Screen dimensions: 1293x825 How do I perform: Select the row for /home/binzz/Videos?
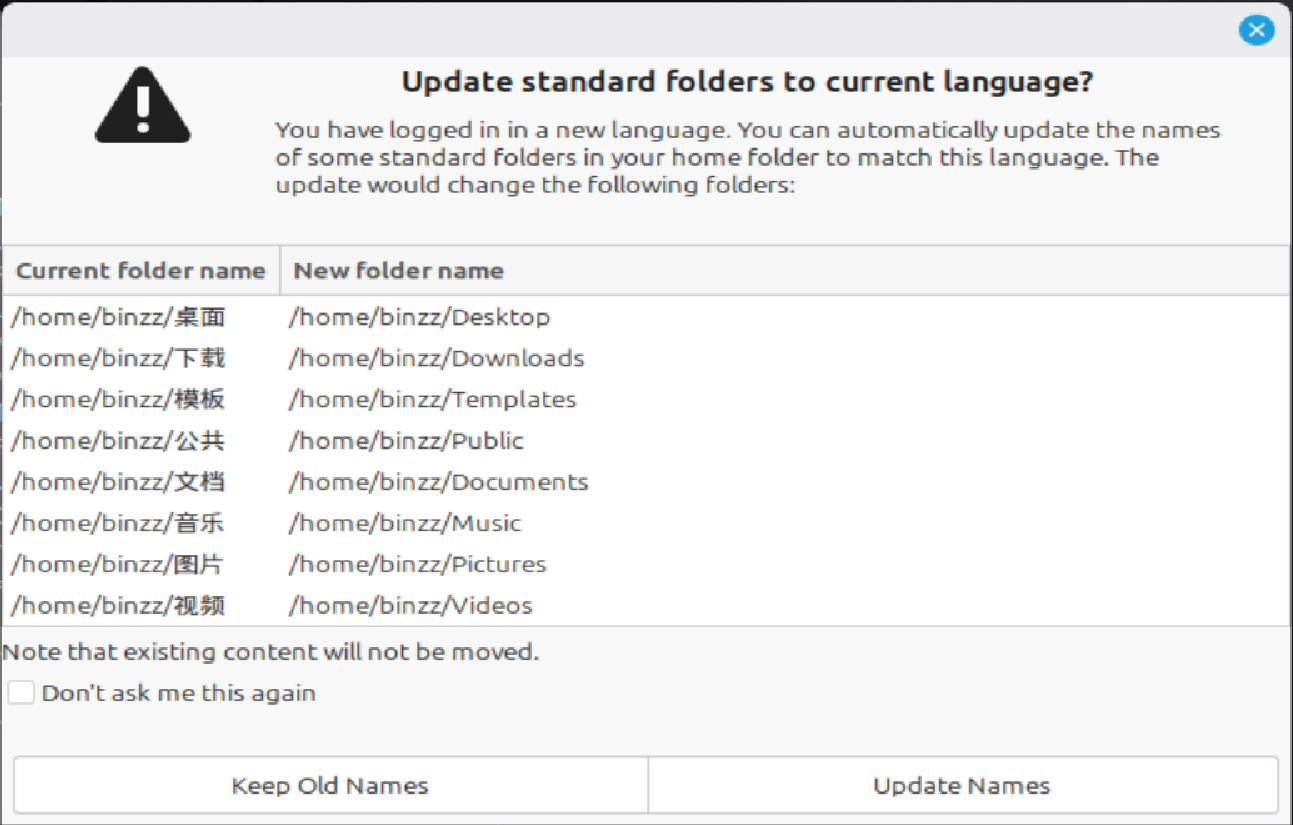646,605
